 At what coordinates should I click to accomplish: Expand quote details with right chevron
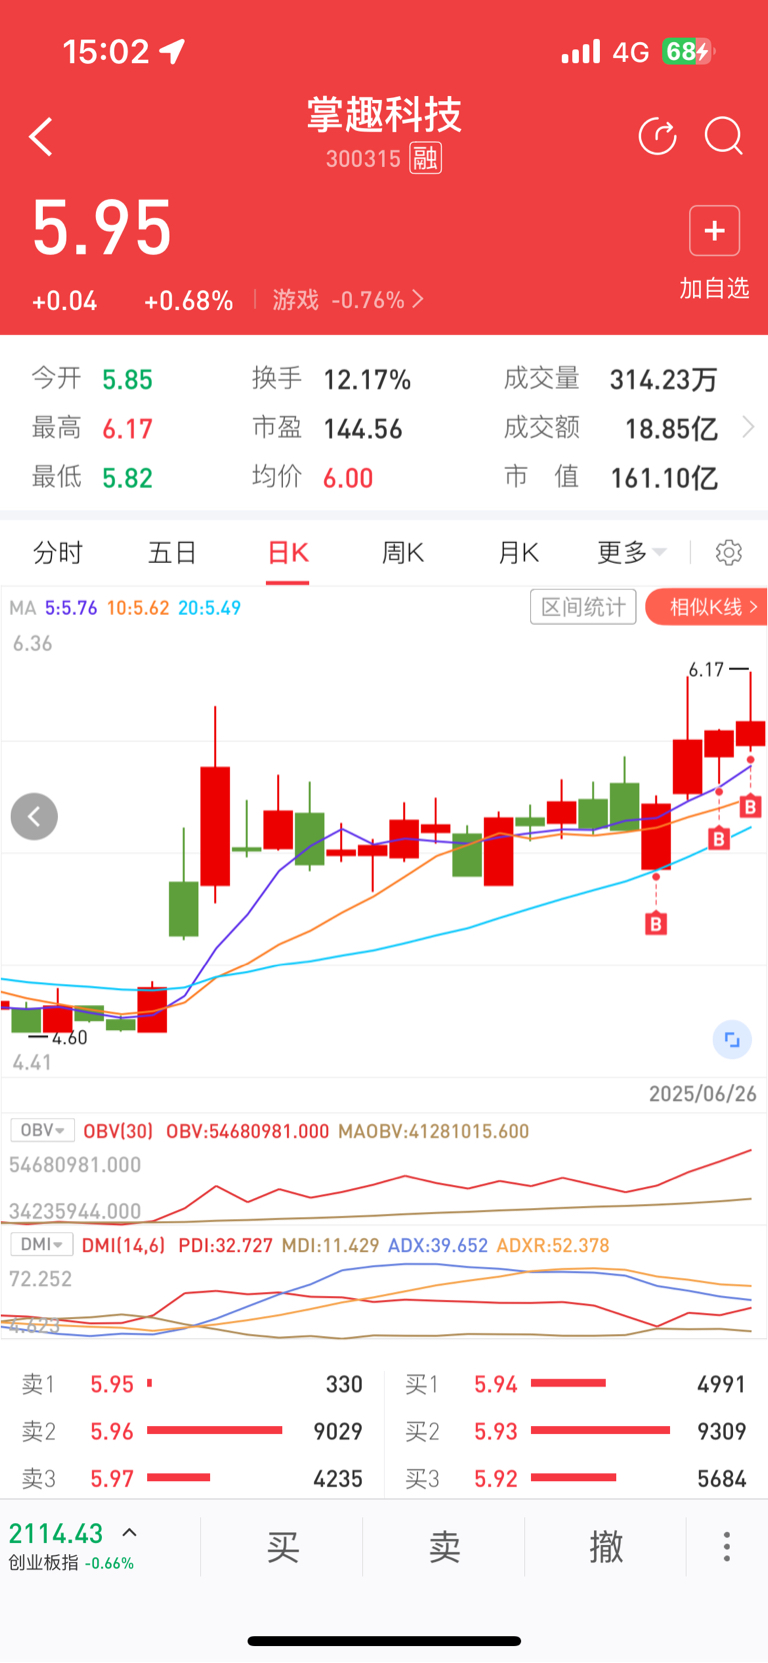[748, 428]
